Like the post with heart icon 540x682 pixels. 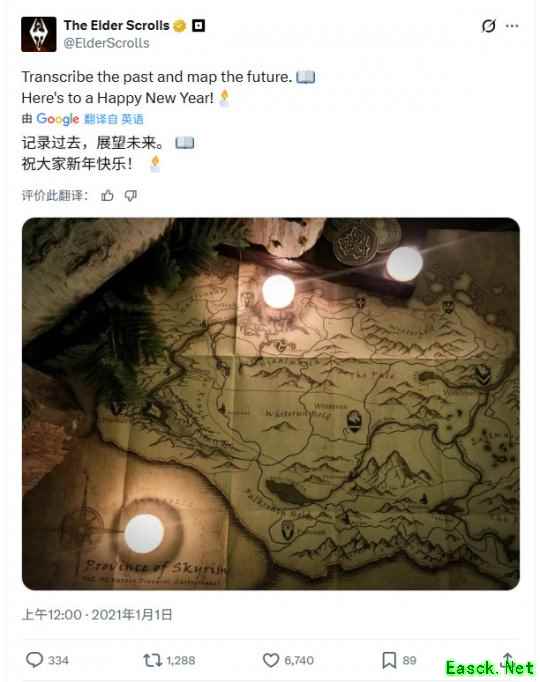(x=270, y=660)
